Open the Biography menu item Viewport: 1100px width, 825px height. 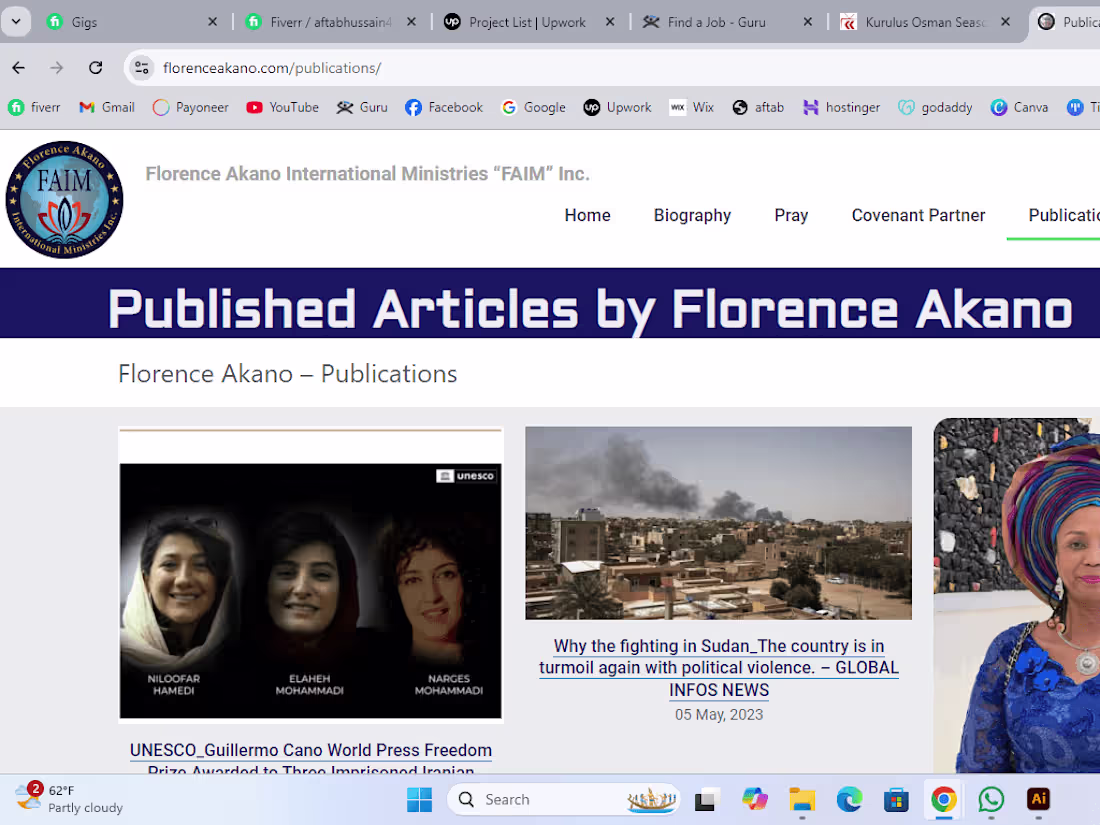[692, 215]
